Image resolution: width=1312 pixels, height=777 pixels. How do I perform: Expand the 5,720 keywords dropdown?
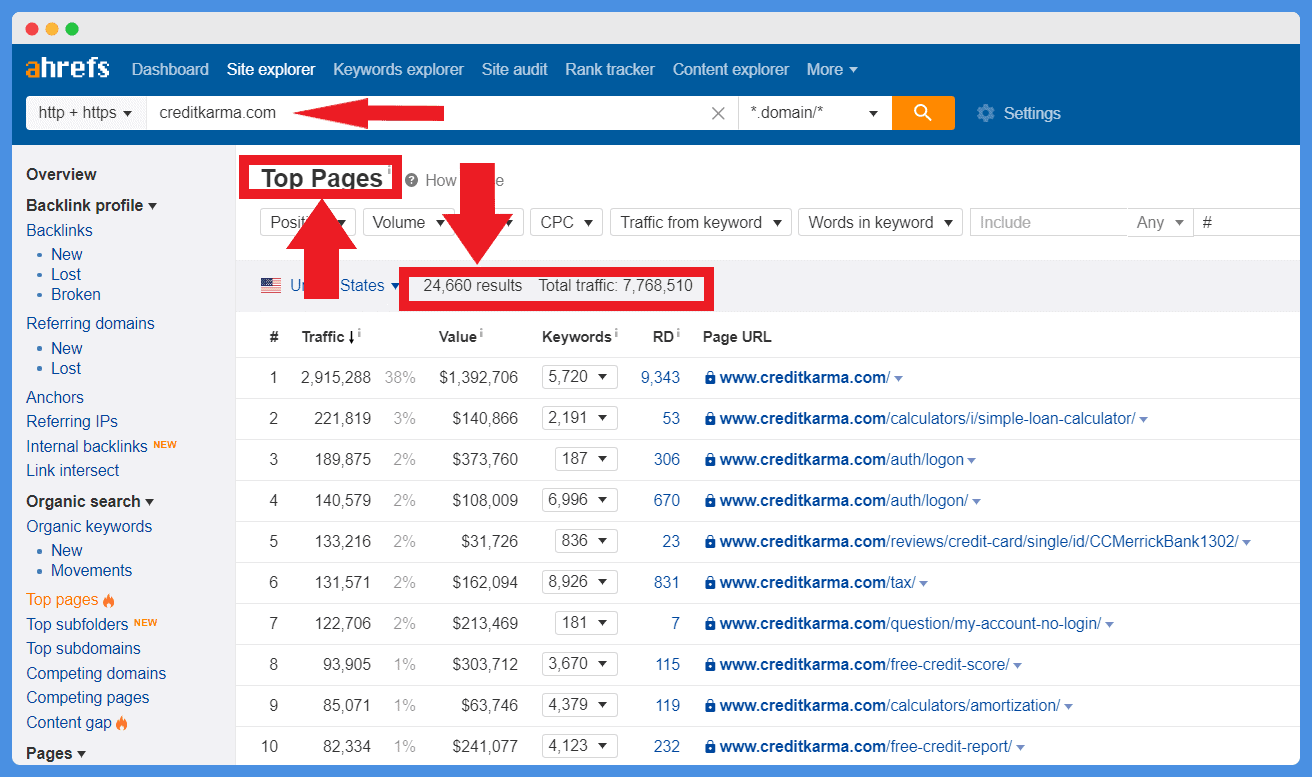coord(580,377)
